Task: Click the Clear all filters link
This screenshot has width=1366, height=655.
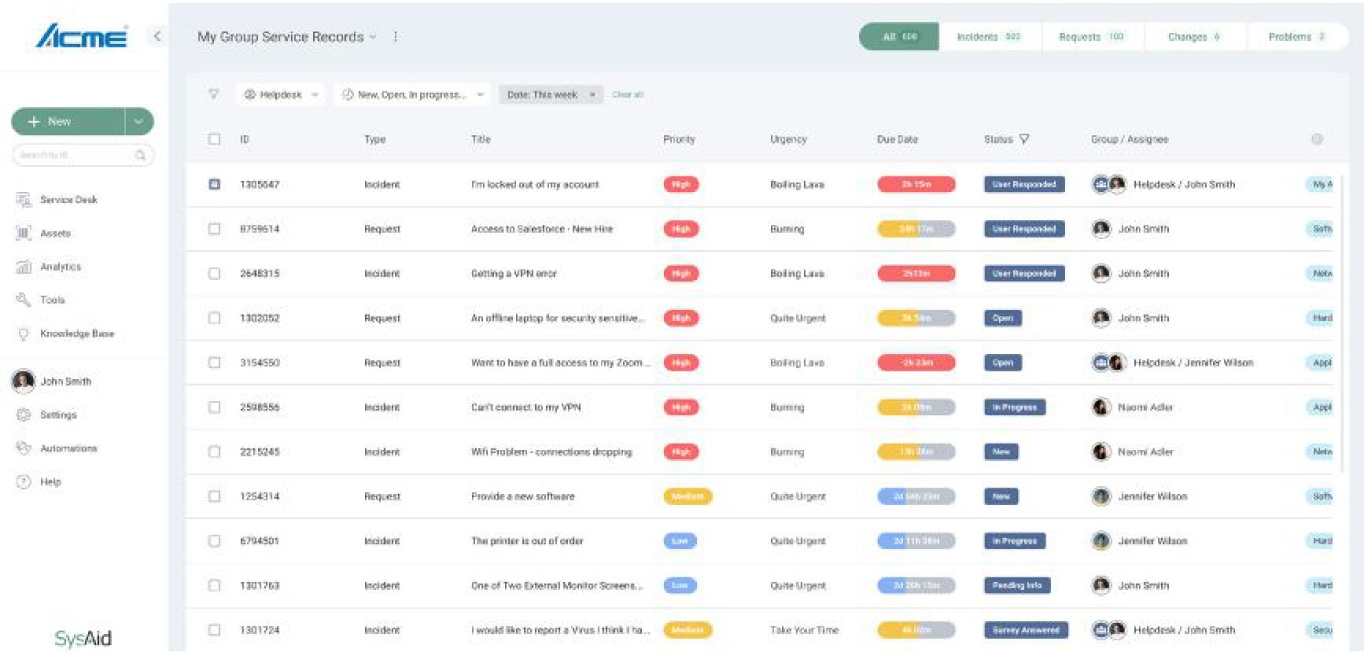Action: 628,95
